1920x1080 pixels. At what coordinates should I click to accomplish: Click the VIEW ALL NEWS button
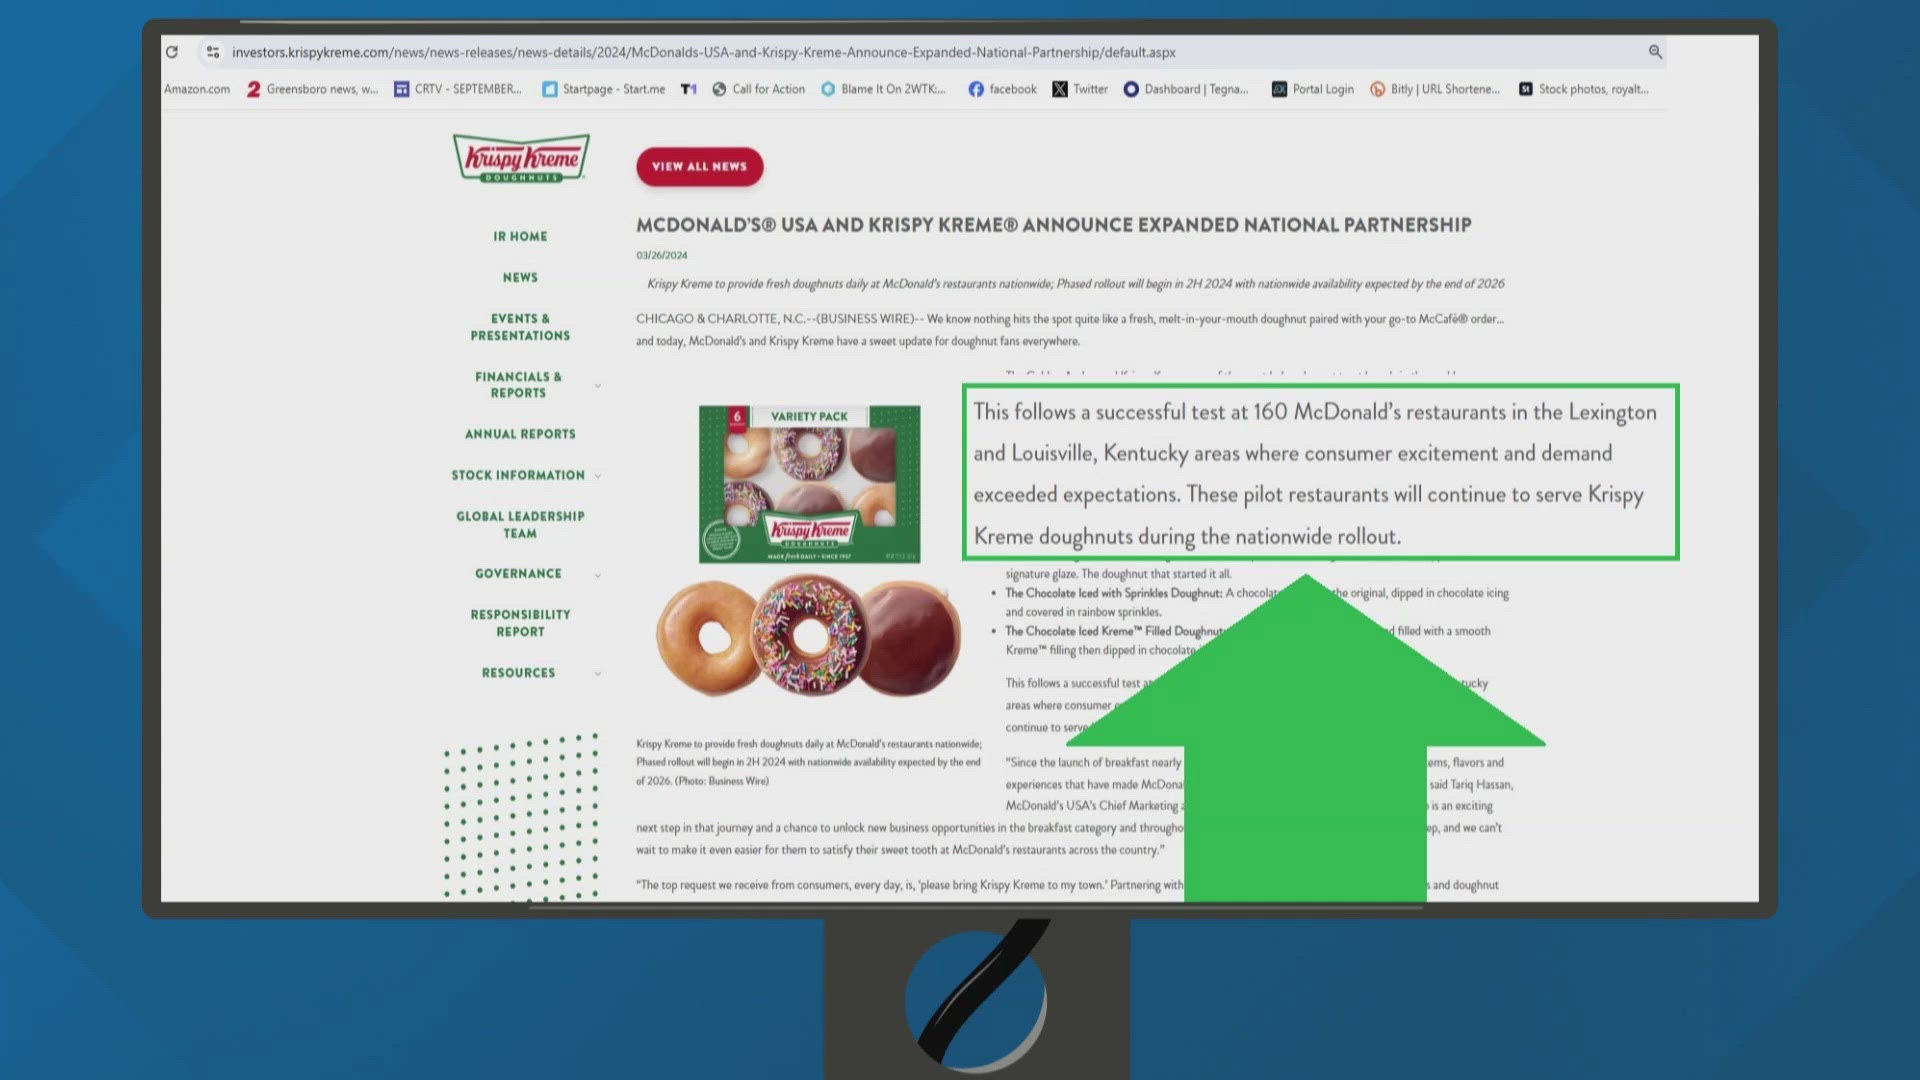point(699,167)
